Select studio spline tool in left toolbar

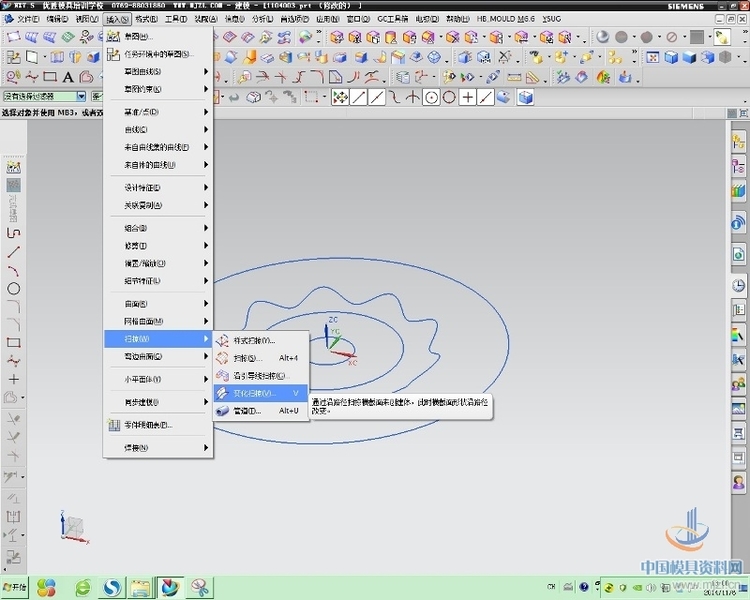pyautogui.click(x=13, y=361)
